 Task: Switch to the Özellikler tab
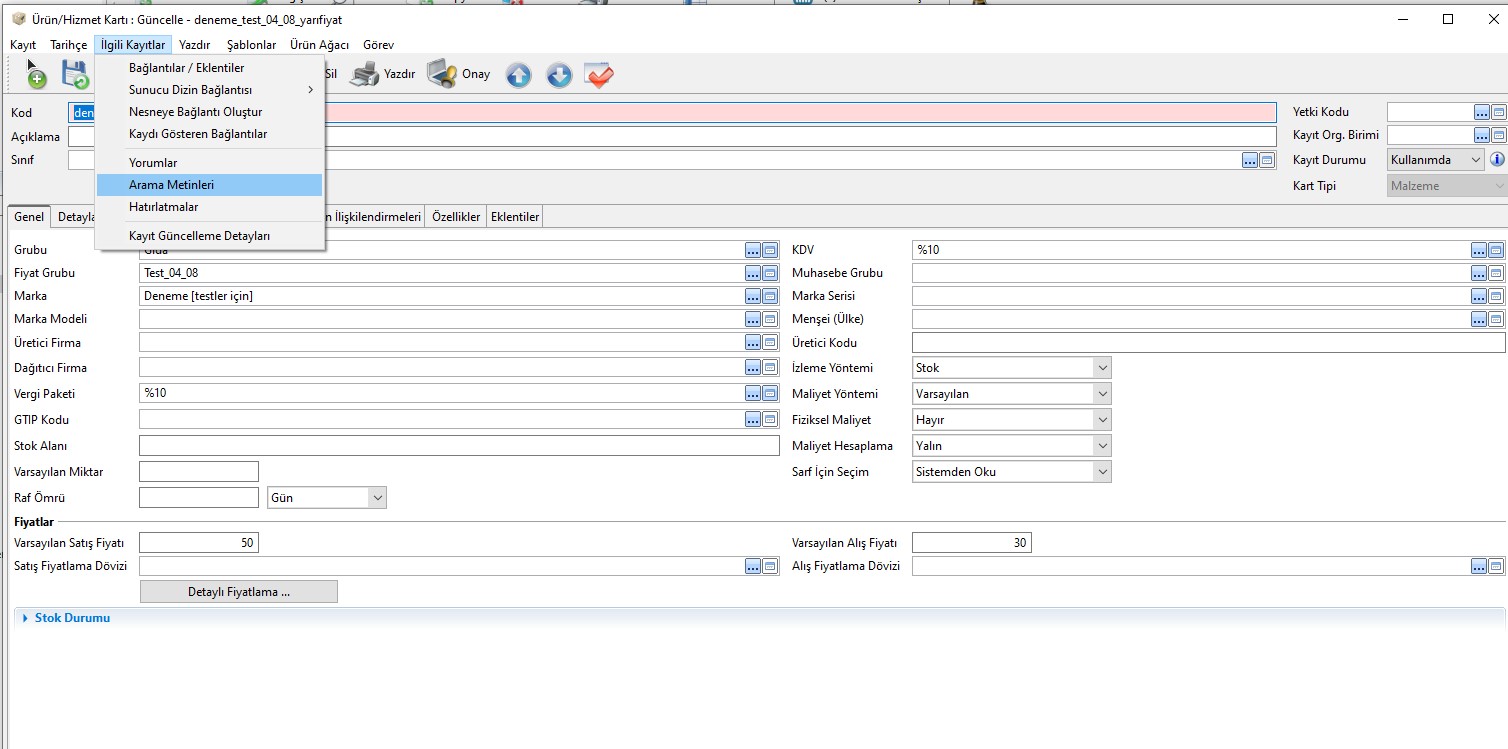[456, 217]
